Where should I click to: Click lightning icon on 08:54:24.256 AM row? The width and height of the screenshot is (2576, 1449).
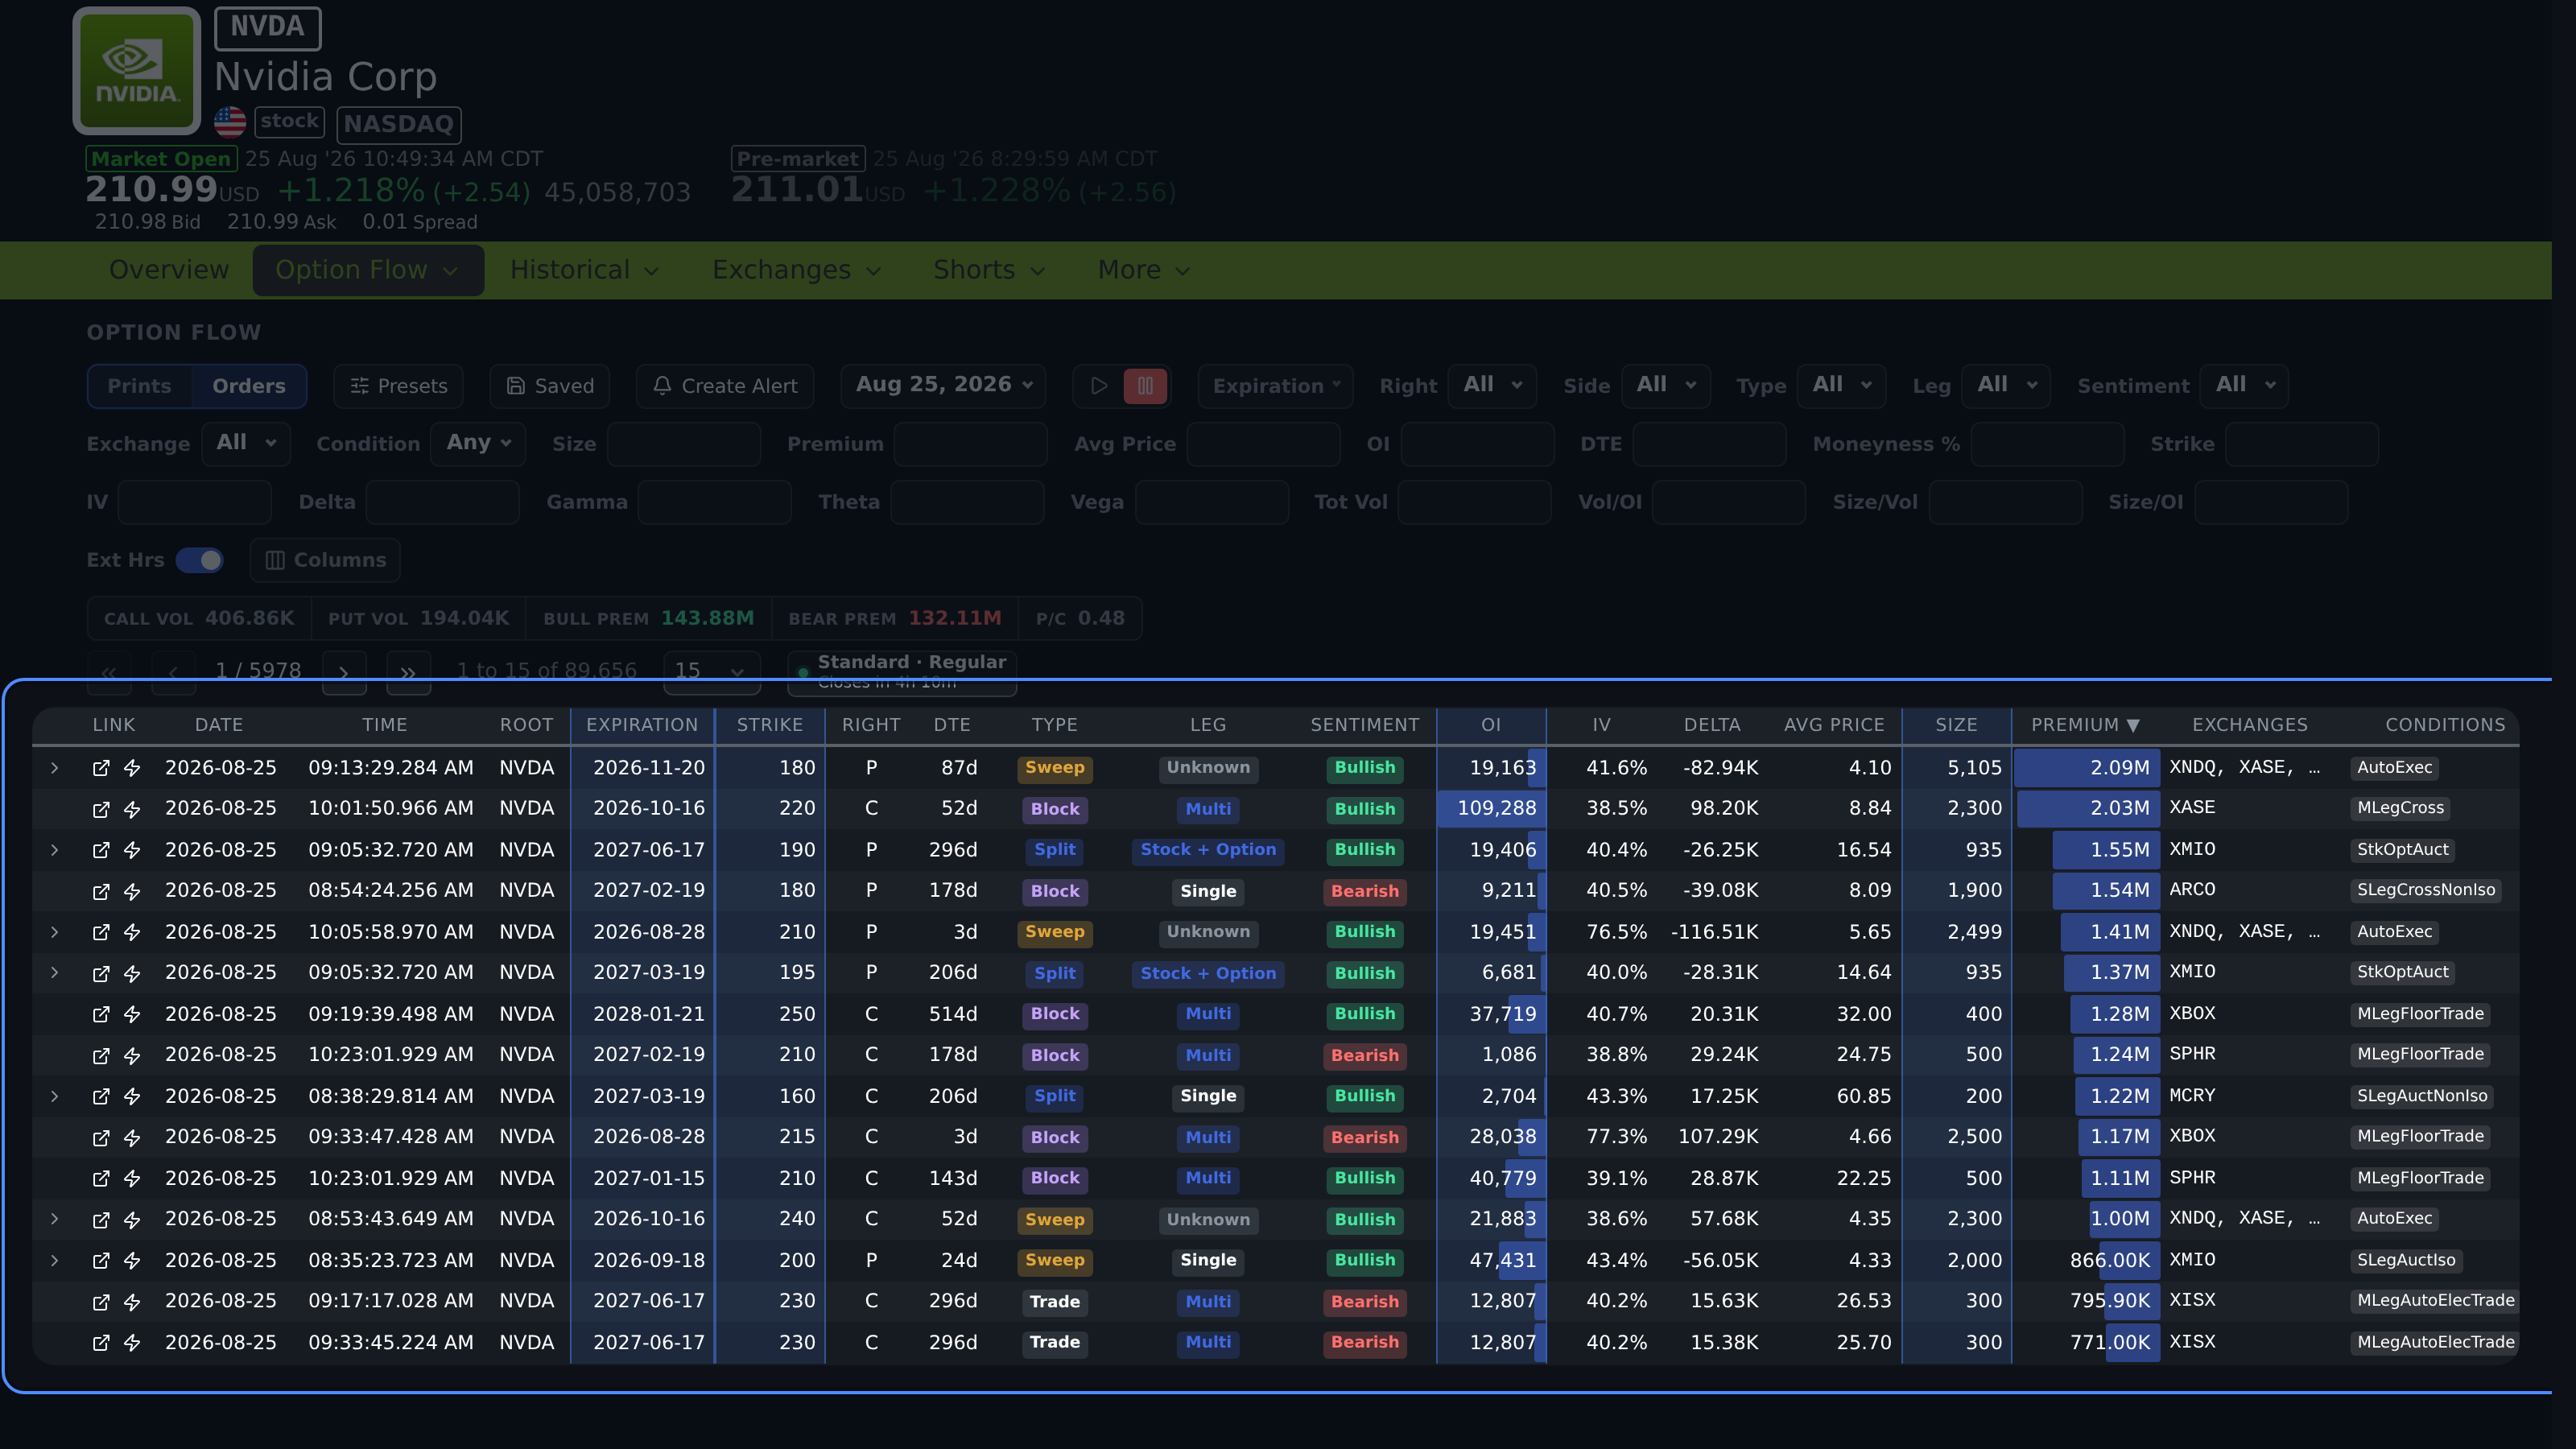click(132, 891)
